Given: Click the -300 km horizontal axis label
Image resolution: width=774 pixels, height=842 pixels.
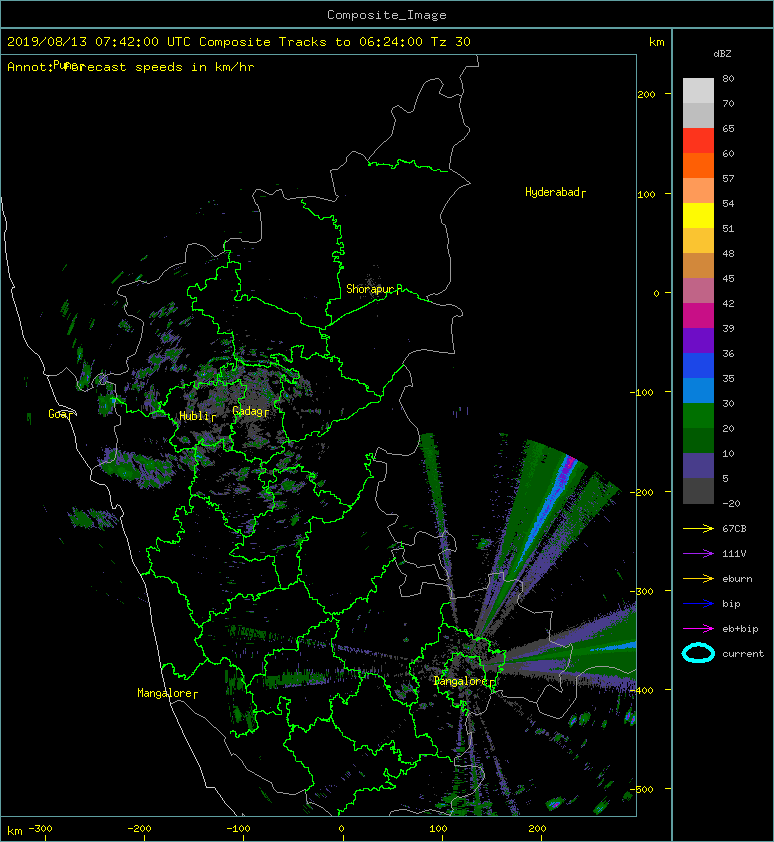Looking at the screenshot, I should [40, 829].
